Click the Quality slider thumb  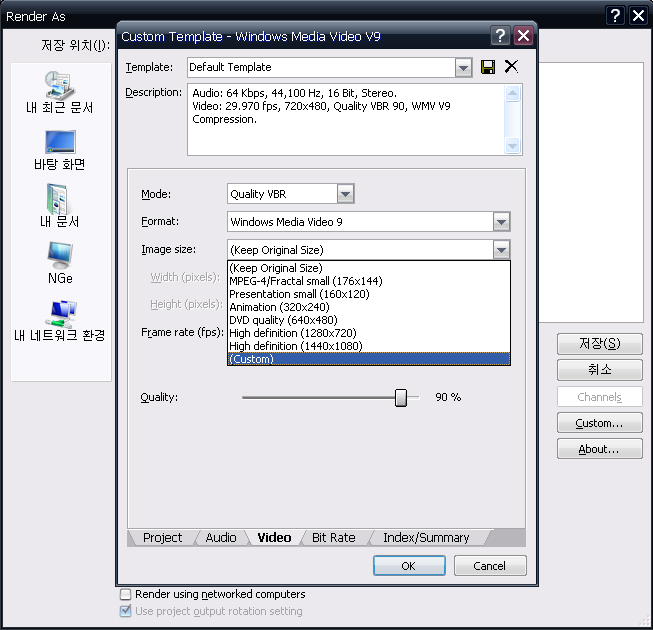click(401, 398)
